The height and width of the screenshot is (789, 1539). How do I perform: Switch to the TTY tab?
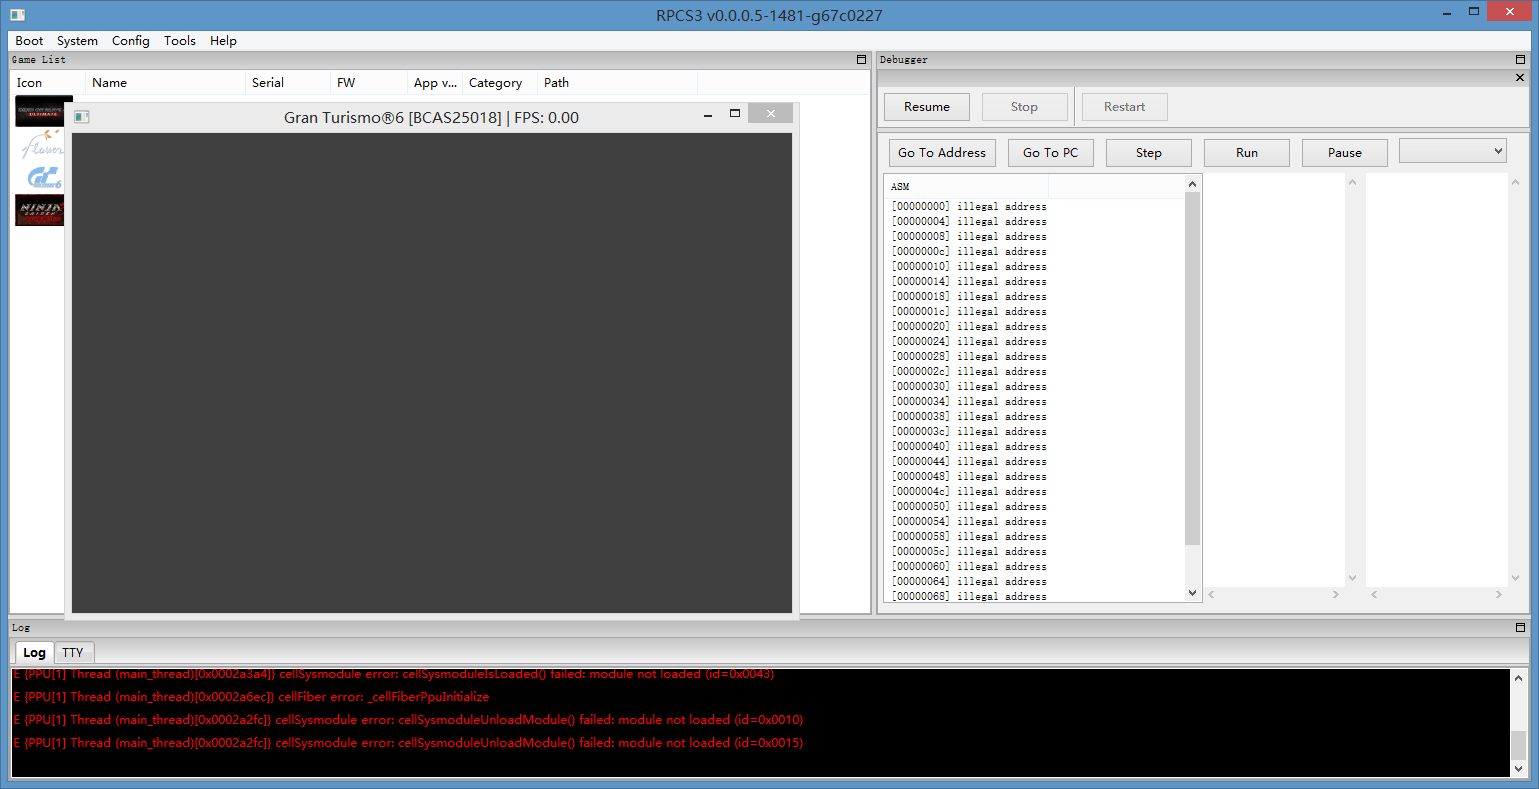(x=72, y=653)
